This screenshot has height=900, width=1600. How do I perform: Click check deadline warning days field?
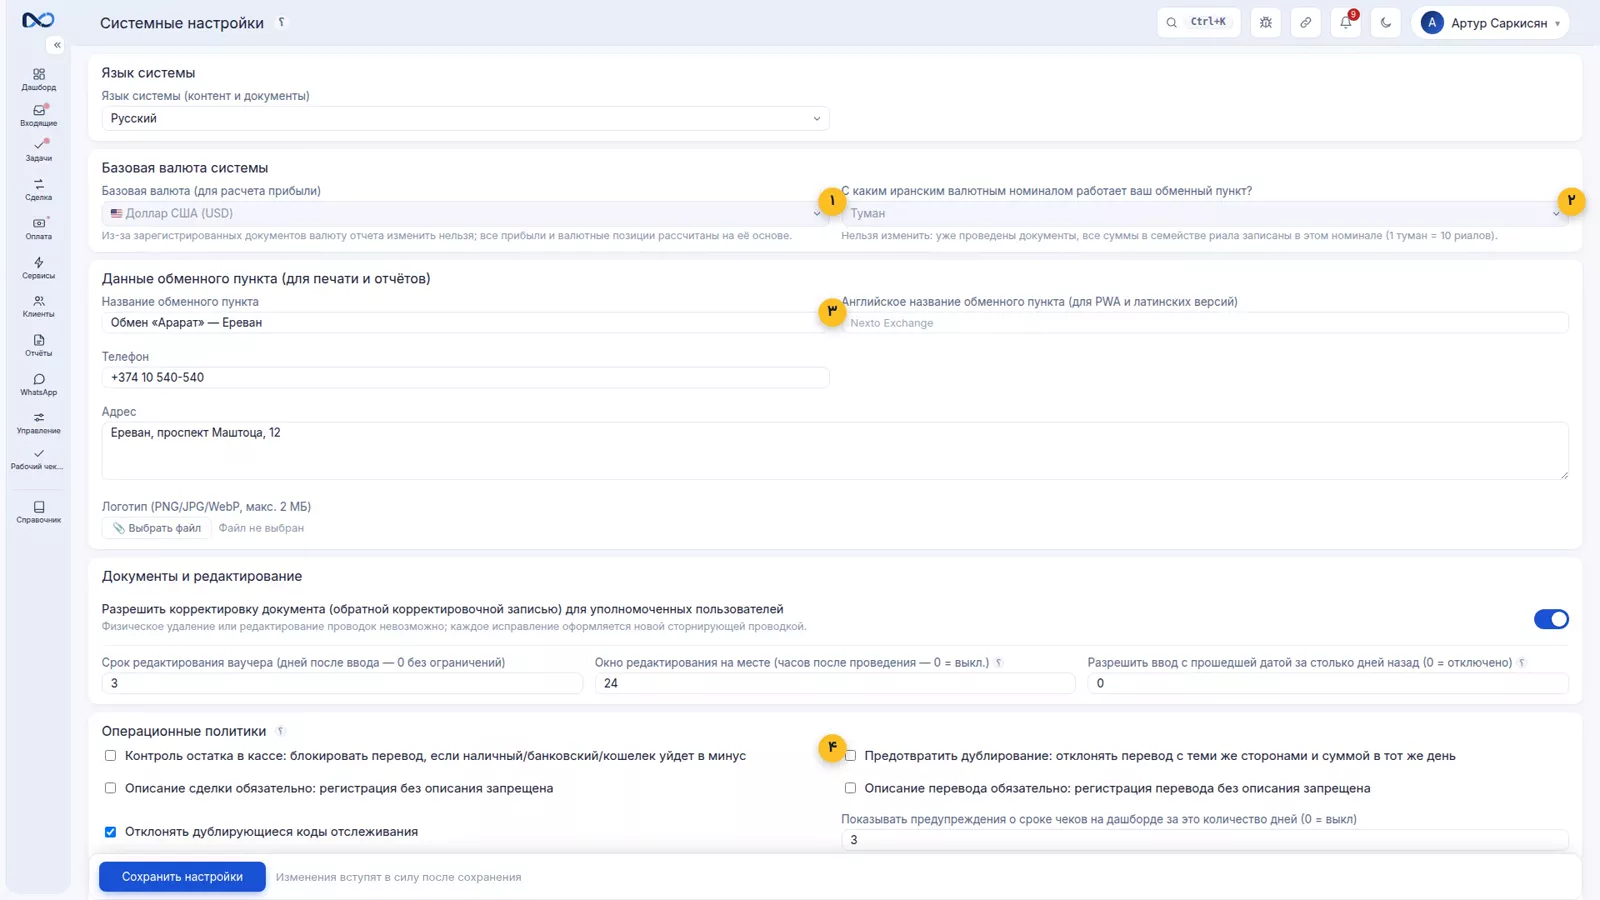1204,840
